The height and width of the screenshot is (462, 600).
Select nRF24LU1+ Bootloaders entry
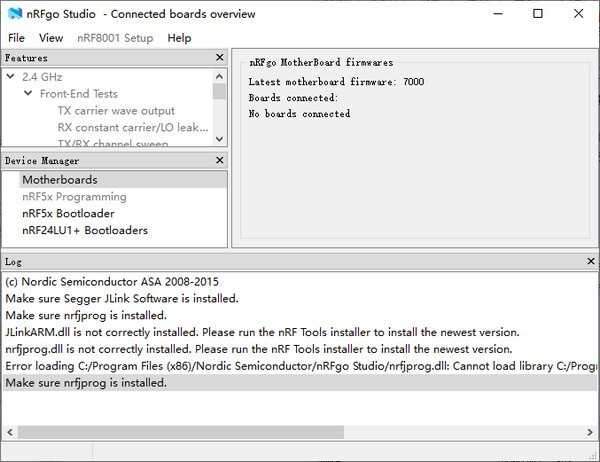point(85,230)
